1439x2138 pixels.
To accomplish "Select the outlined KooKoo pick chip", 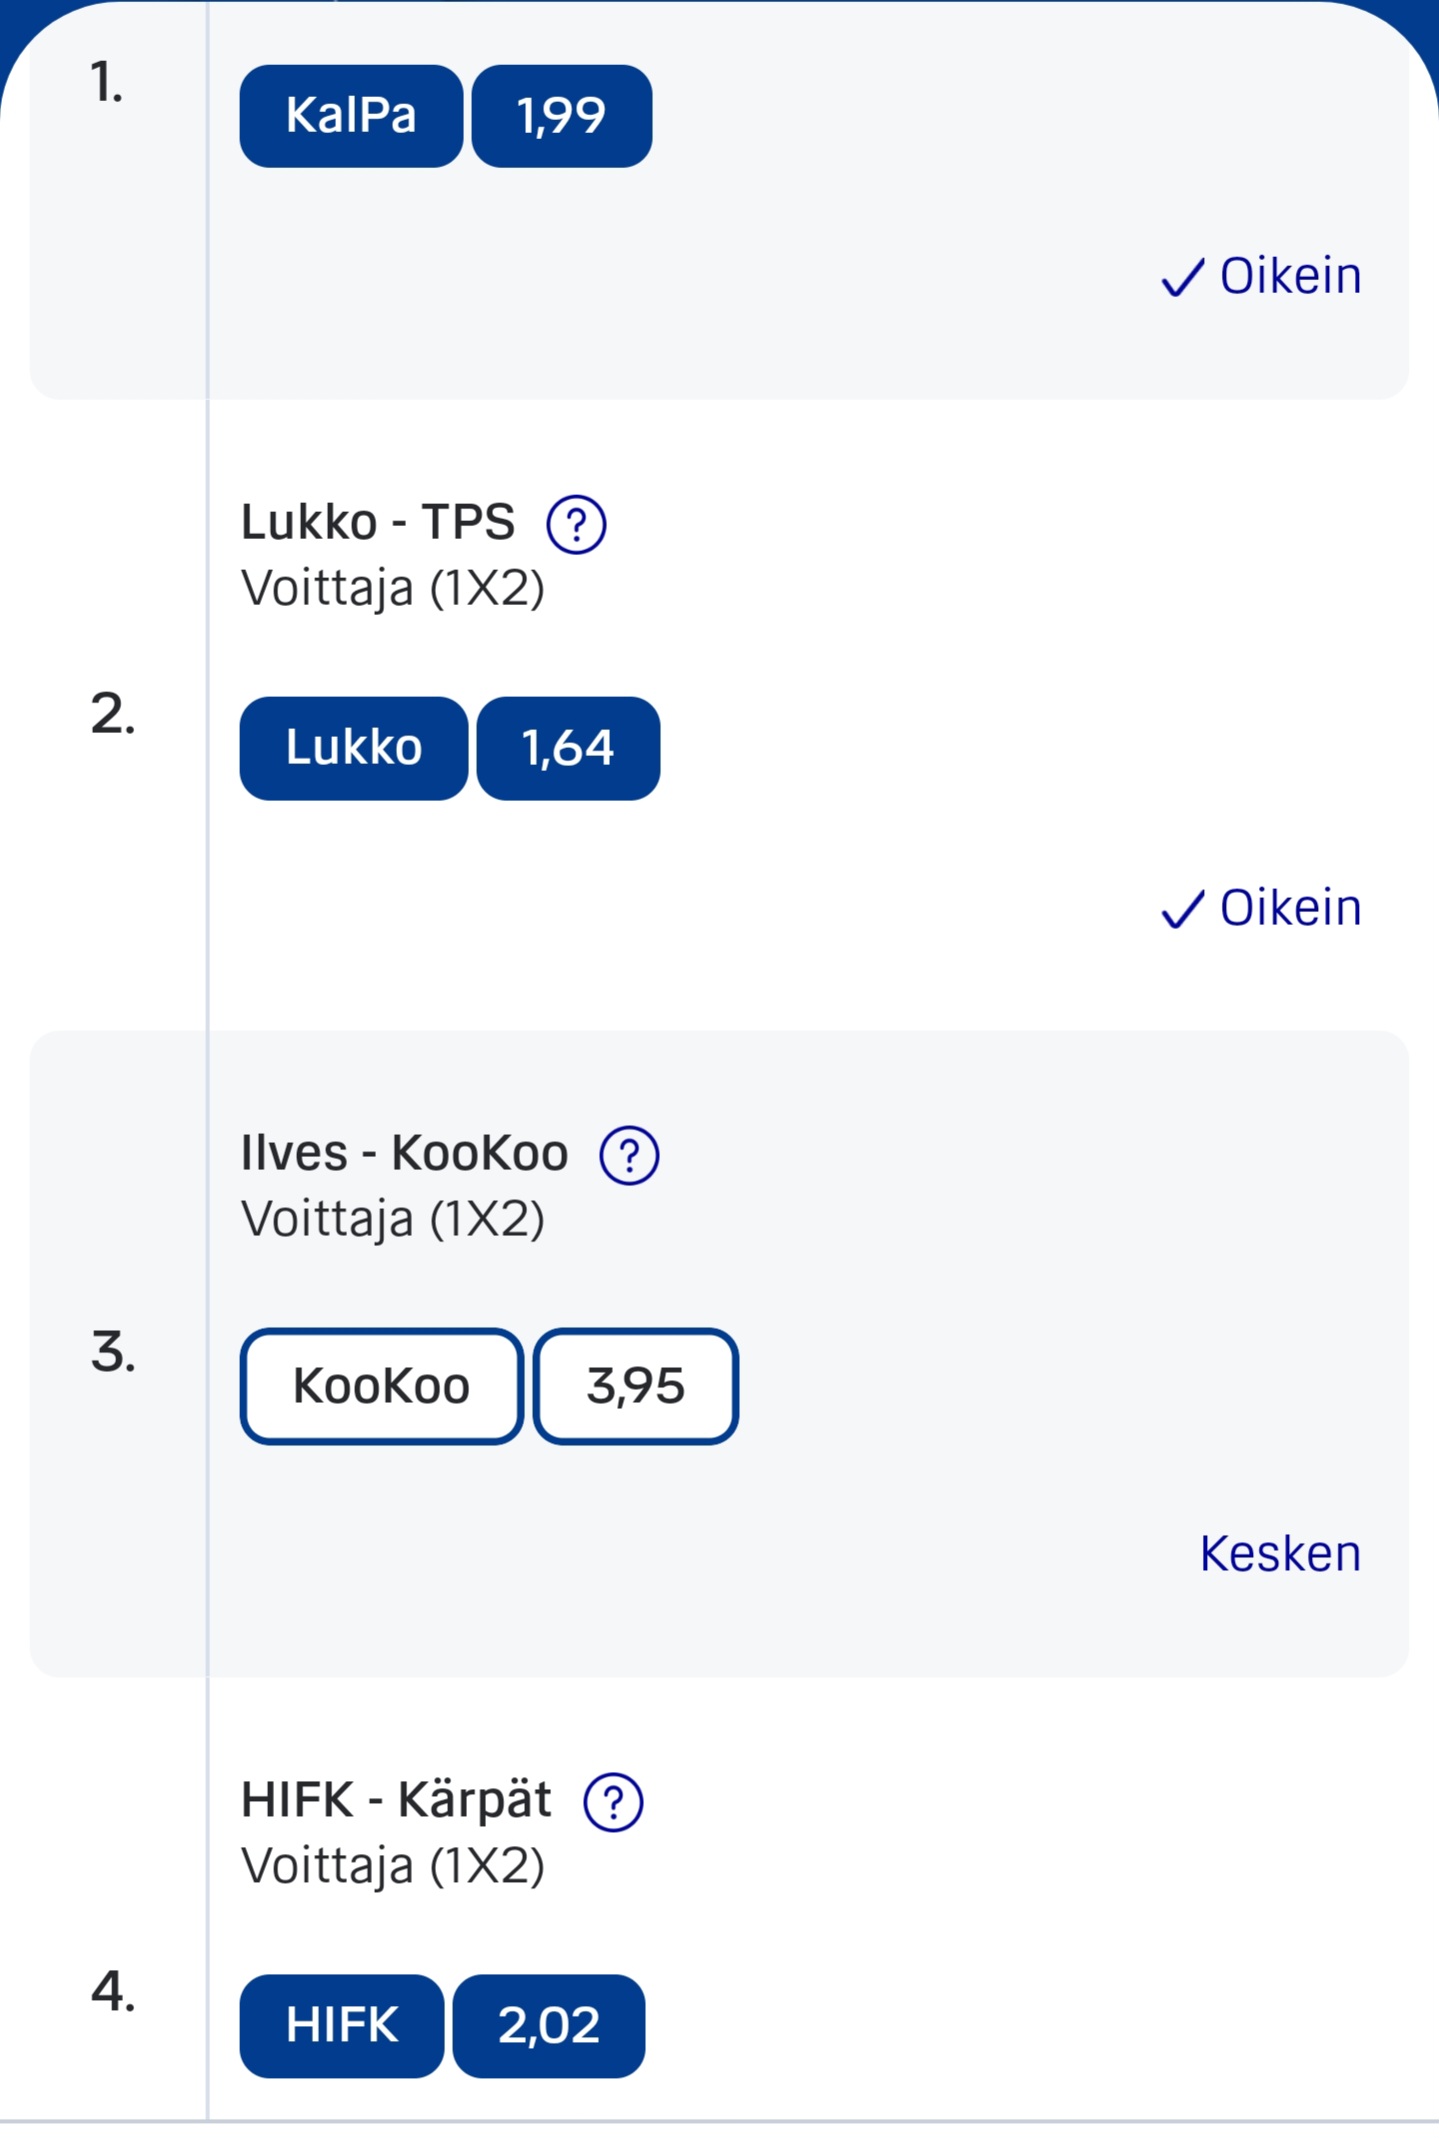I will tap(381, 1386).
